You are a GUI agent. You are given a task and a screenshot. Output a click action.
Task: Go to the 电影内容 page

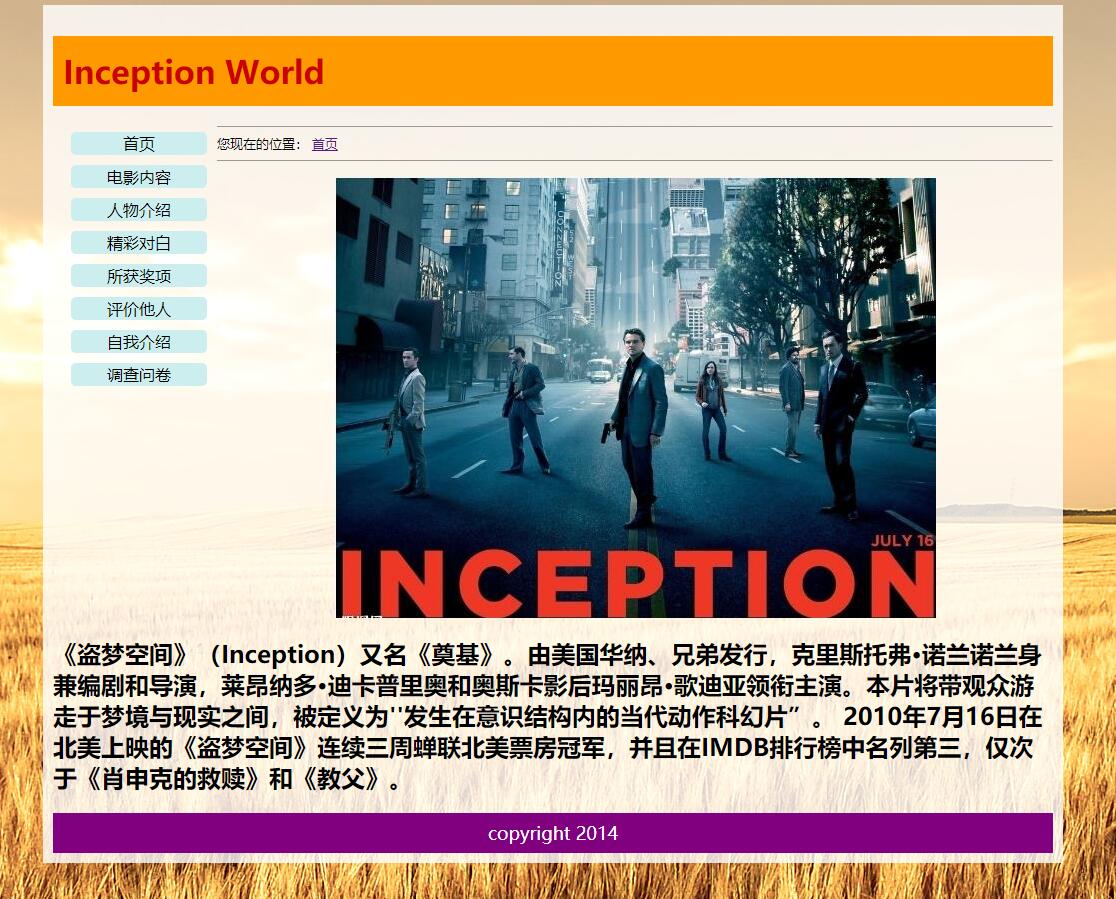139,177
